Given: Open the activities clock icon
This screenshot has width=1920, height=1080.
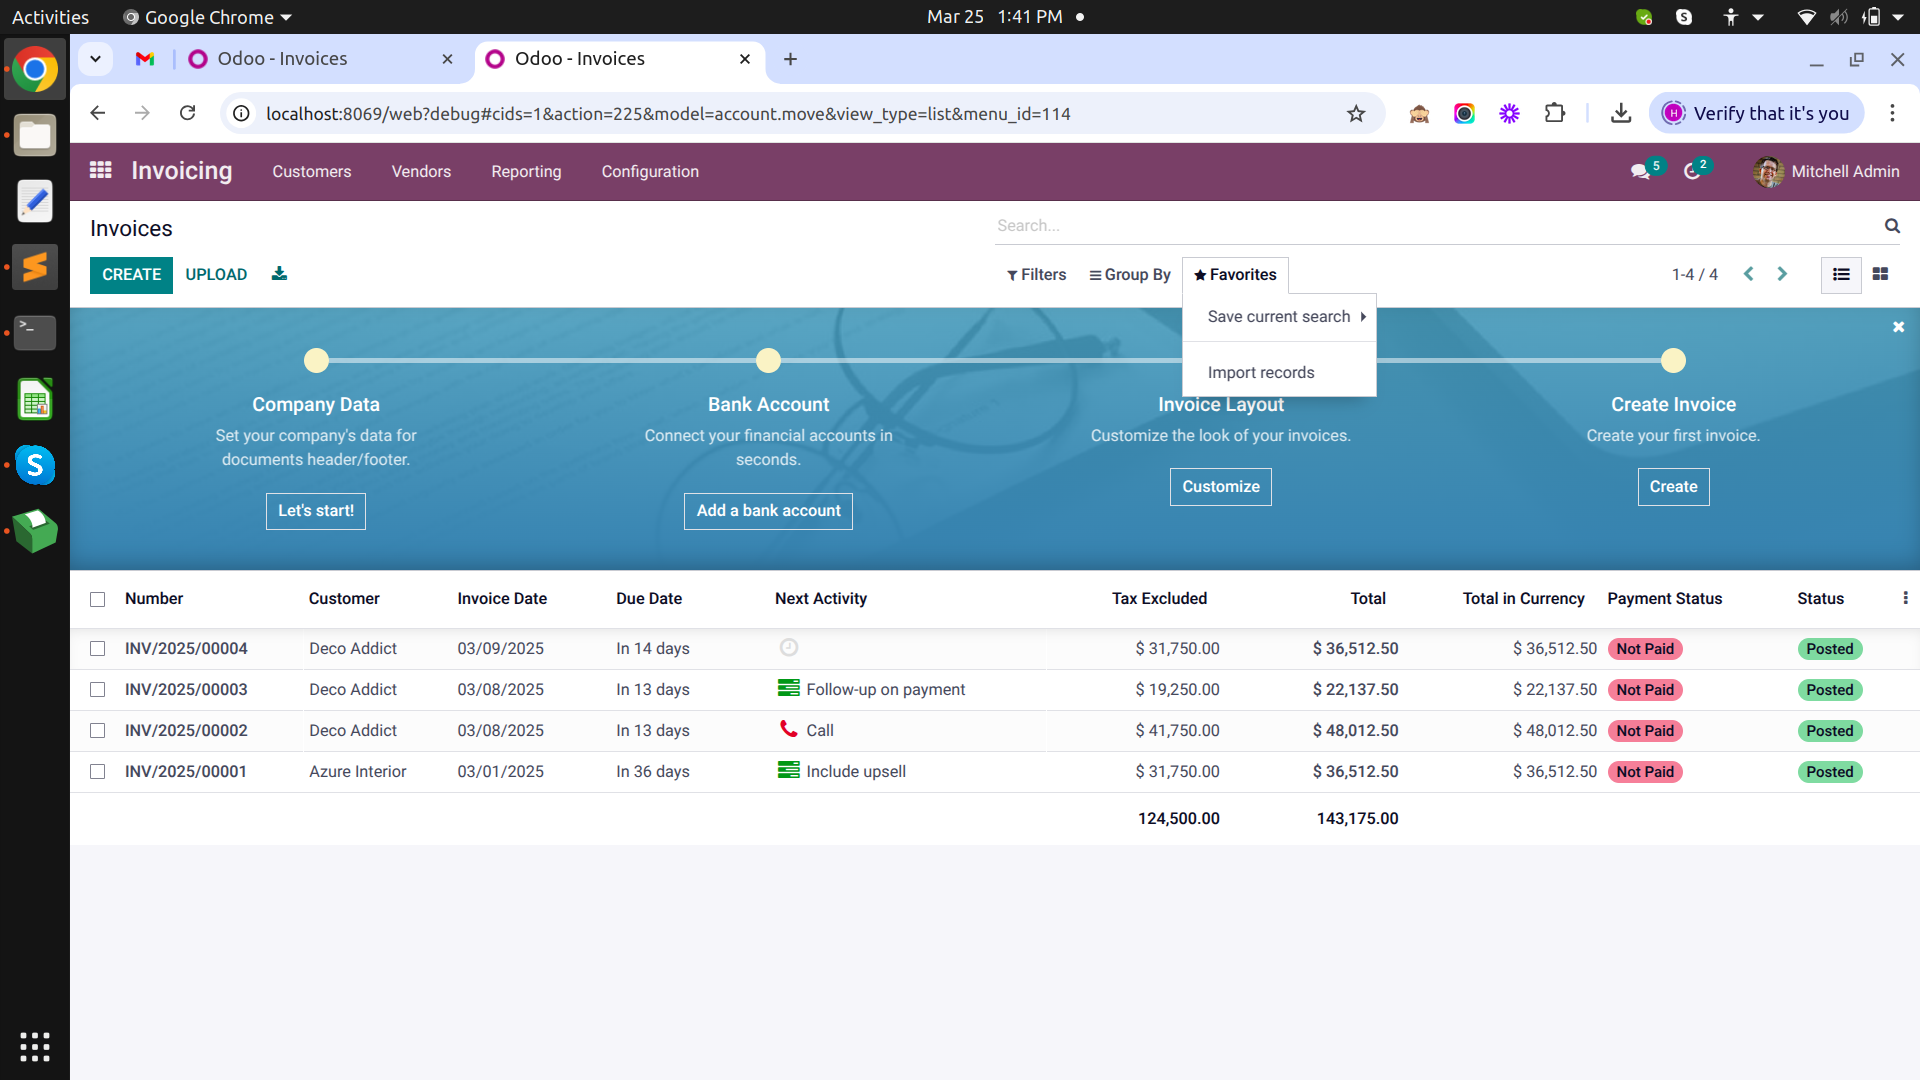Looking at the screenshot, I should 1692,172.
